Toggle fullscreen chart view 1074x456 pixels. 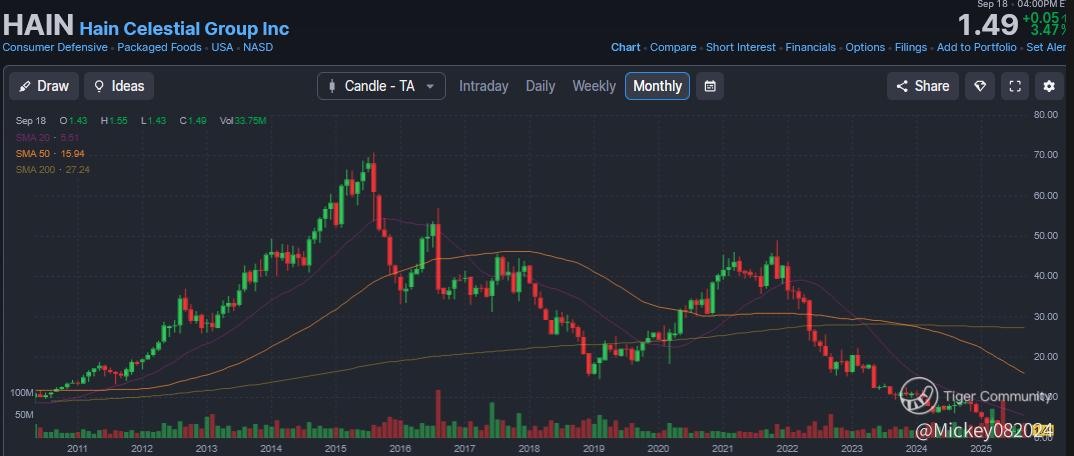[x=1015, y=86]
